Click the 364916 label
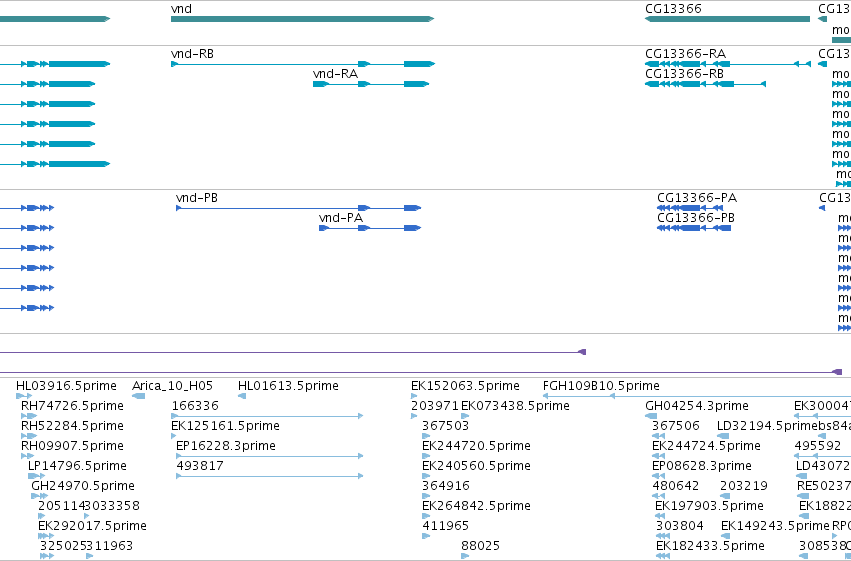This screenshot has width=851, height=561. pos(446,486)
